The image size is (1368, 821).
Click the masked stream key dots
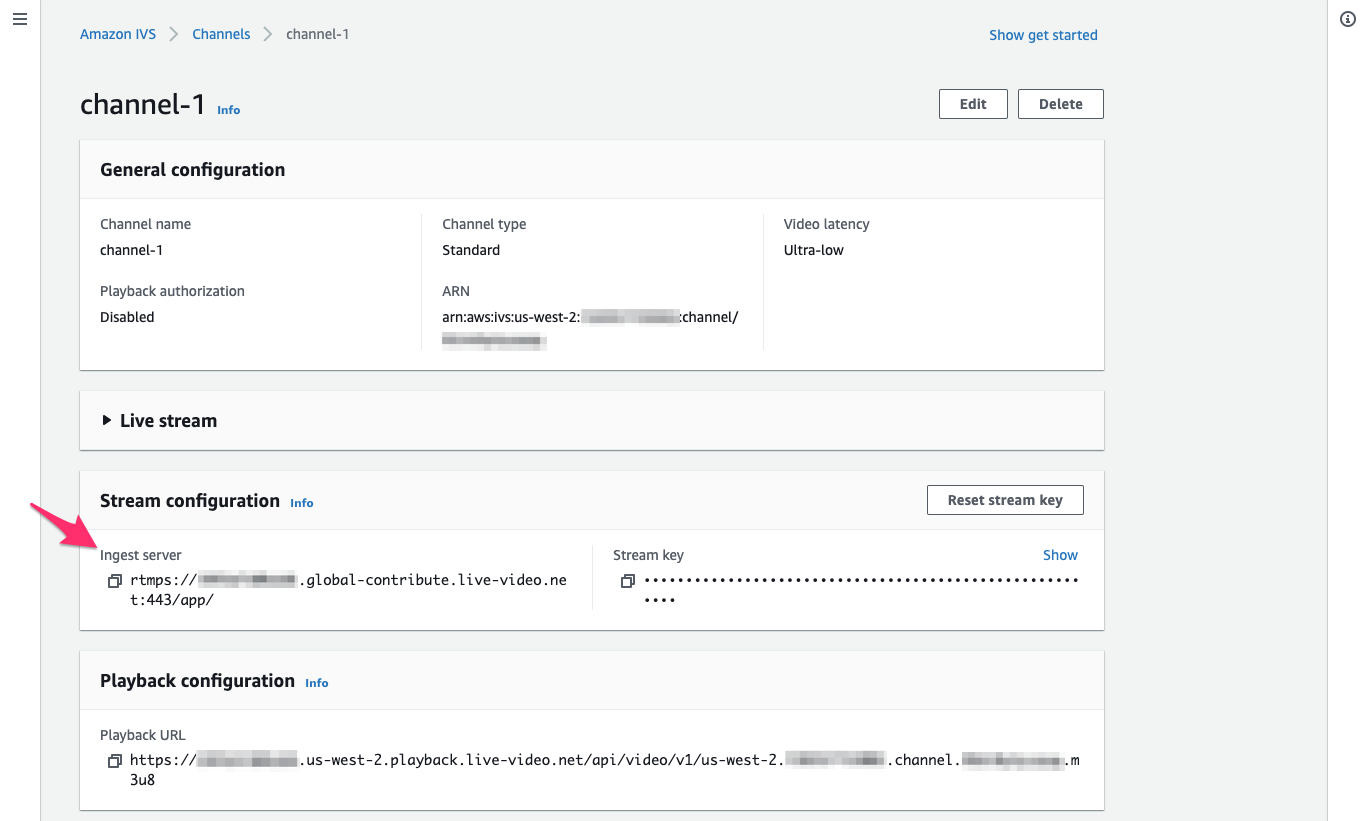click(x=861, y=590)
